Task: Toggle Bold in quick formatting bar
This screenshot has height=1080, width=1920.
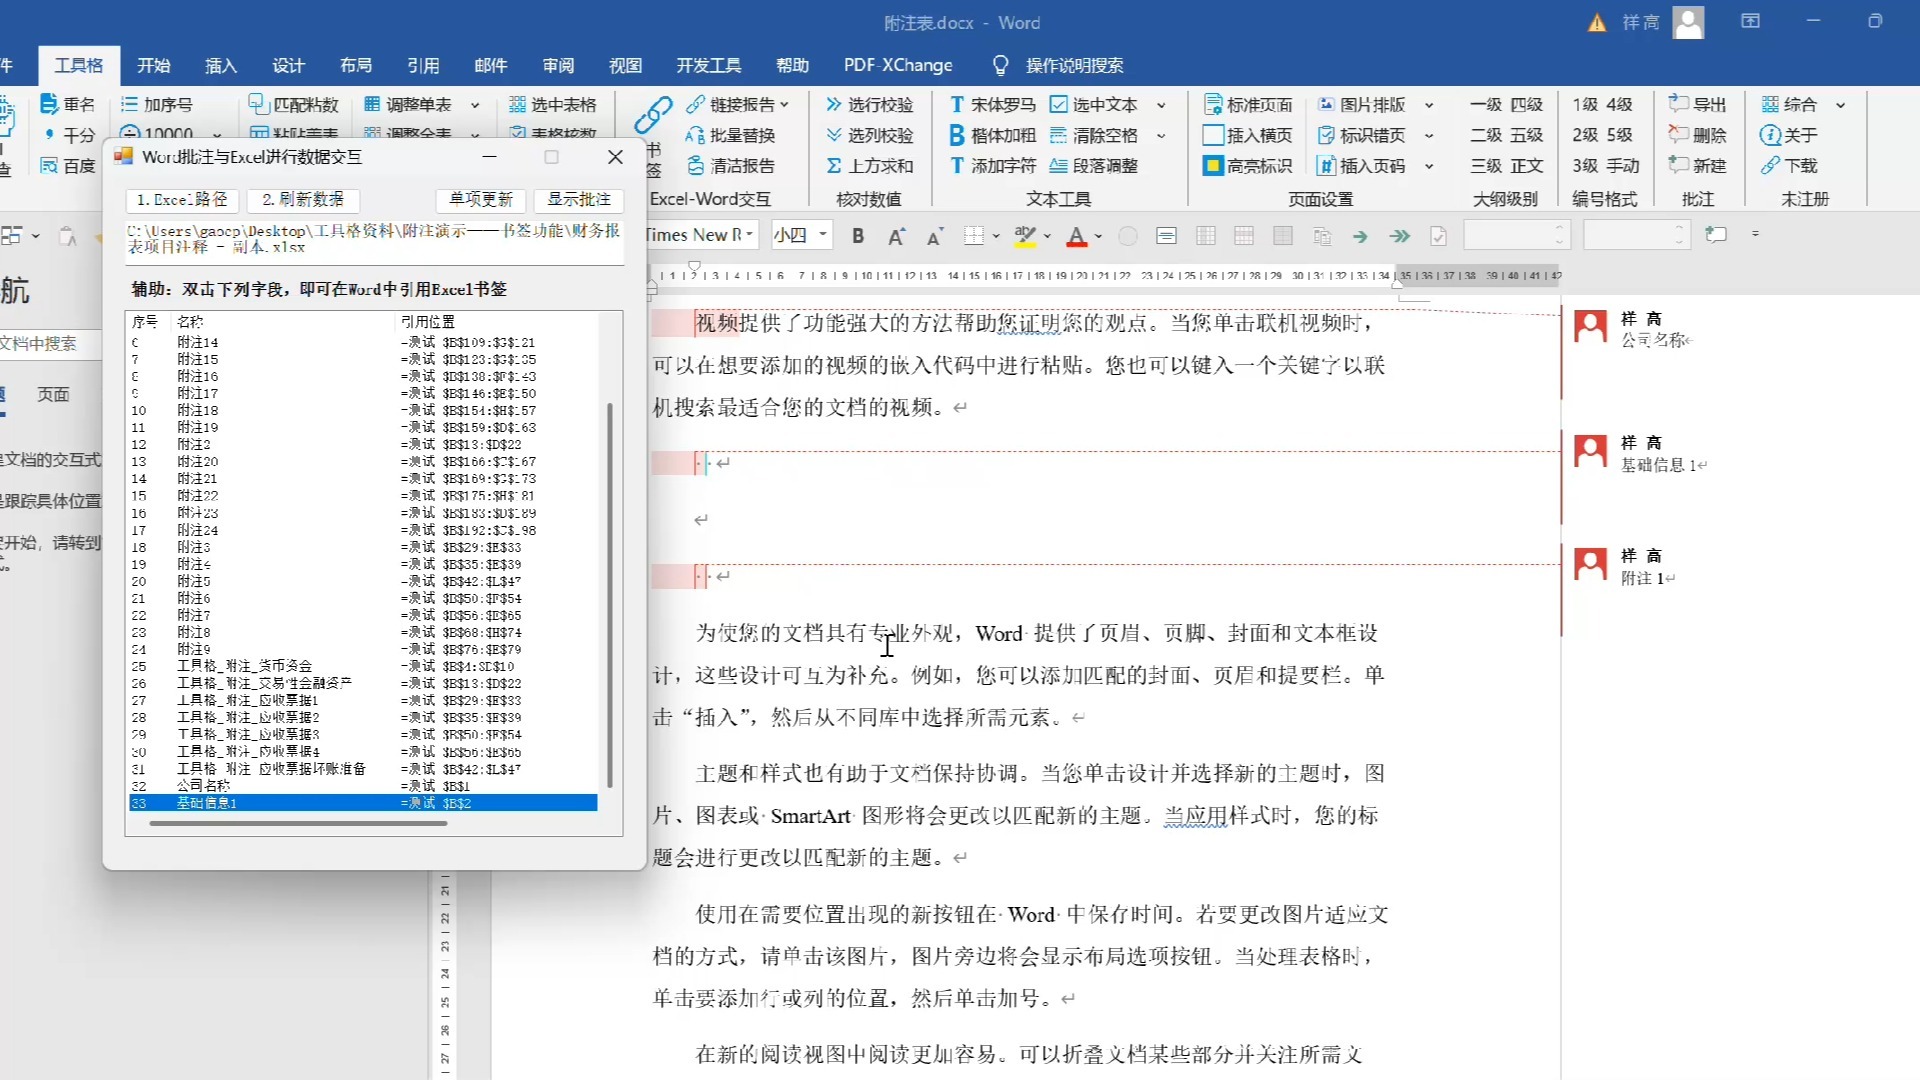Action: coord(858,236)
